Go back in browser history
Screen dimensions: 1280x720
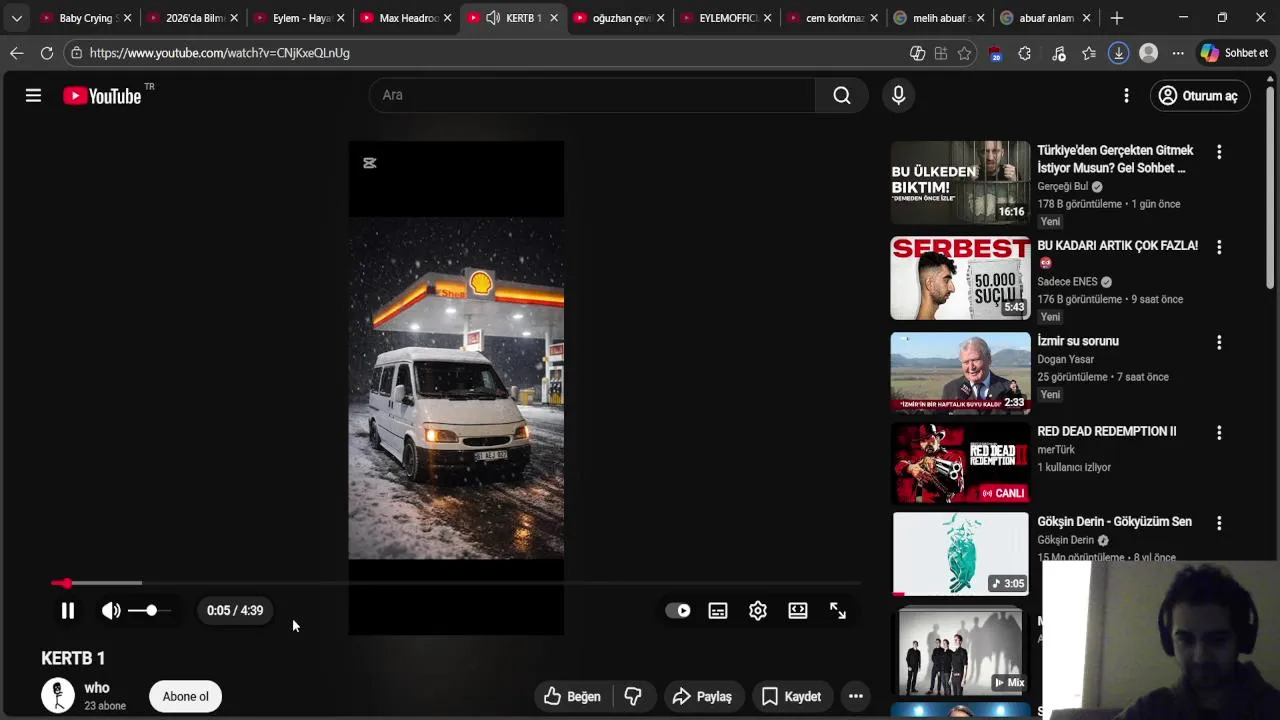click(x=17, y=53)
